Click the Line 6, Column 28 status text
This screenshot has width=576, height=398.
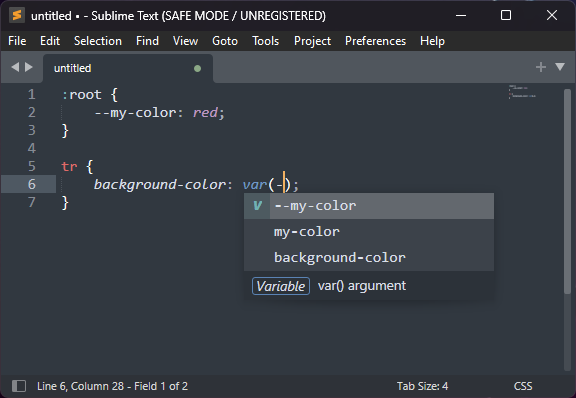click(x=112, y=386)
